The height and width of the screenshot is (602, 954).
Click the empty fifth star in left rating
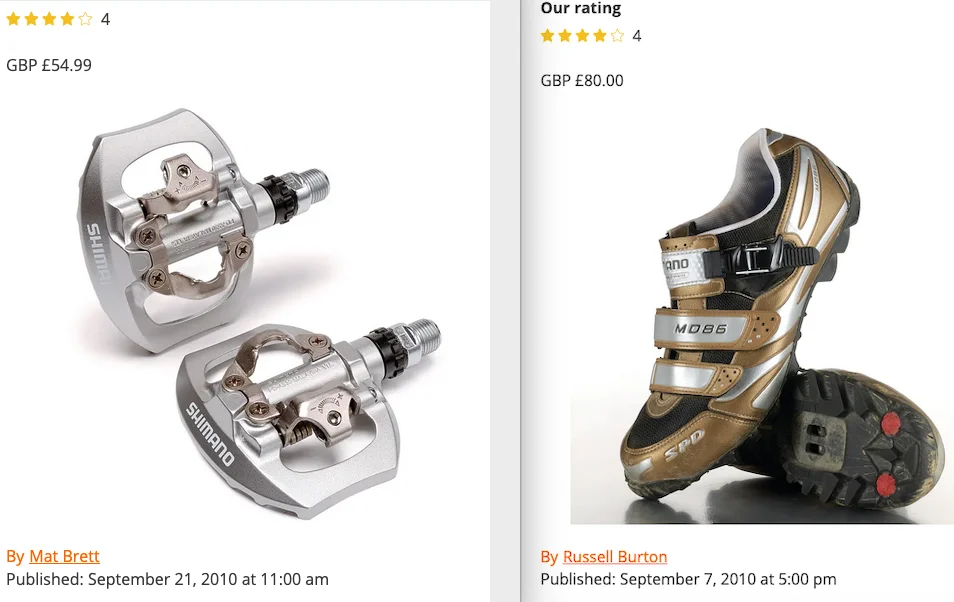click(85, 19)
